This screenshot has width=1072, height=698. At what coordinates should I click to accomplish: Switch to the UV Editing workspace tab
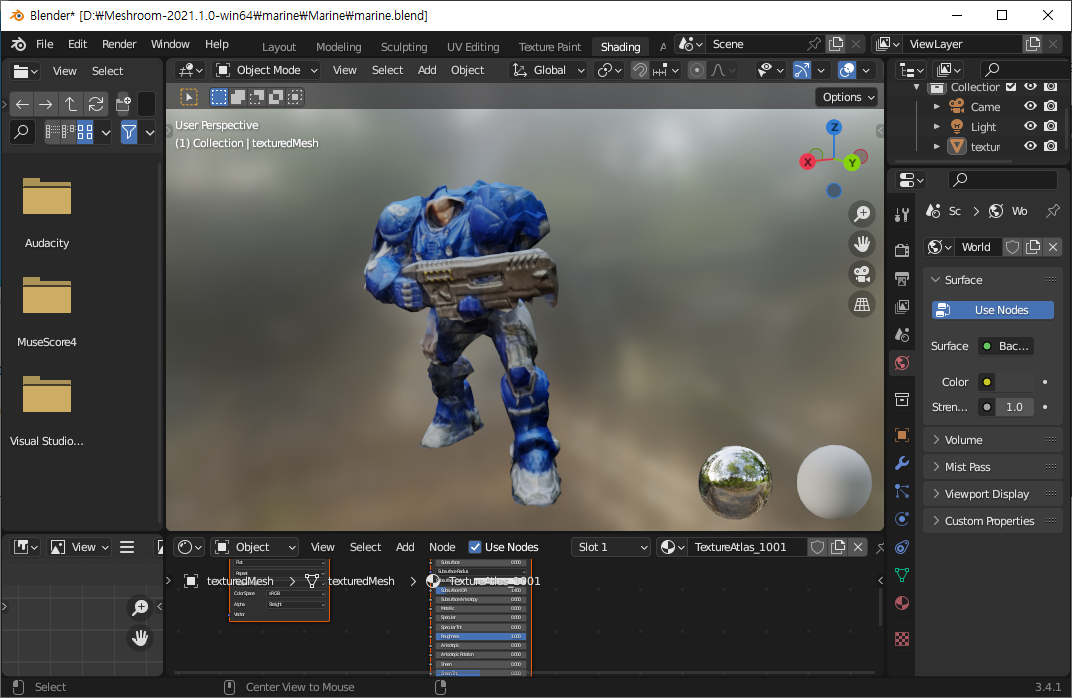[x=473, y=46]
